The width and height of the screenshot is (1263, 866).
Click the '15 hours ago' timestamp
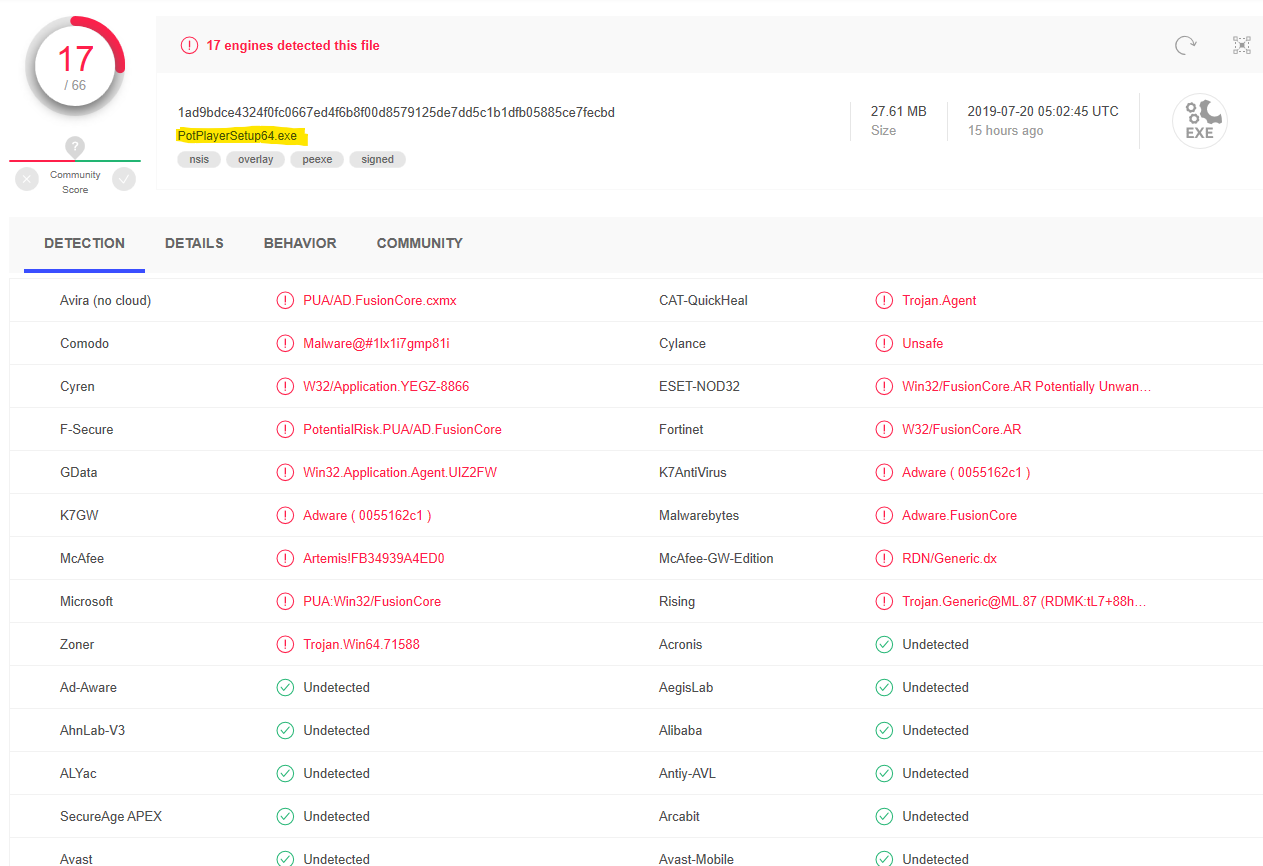[1005, 131]
